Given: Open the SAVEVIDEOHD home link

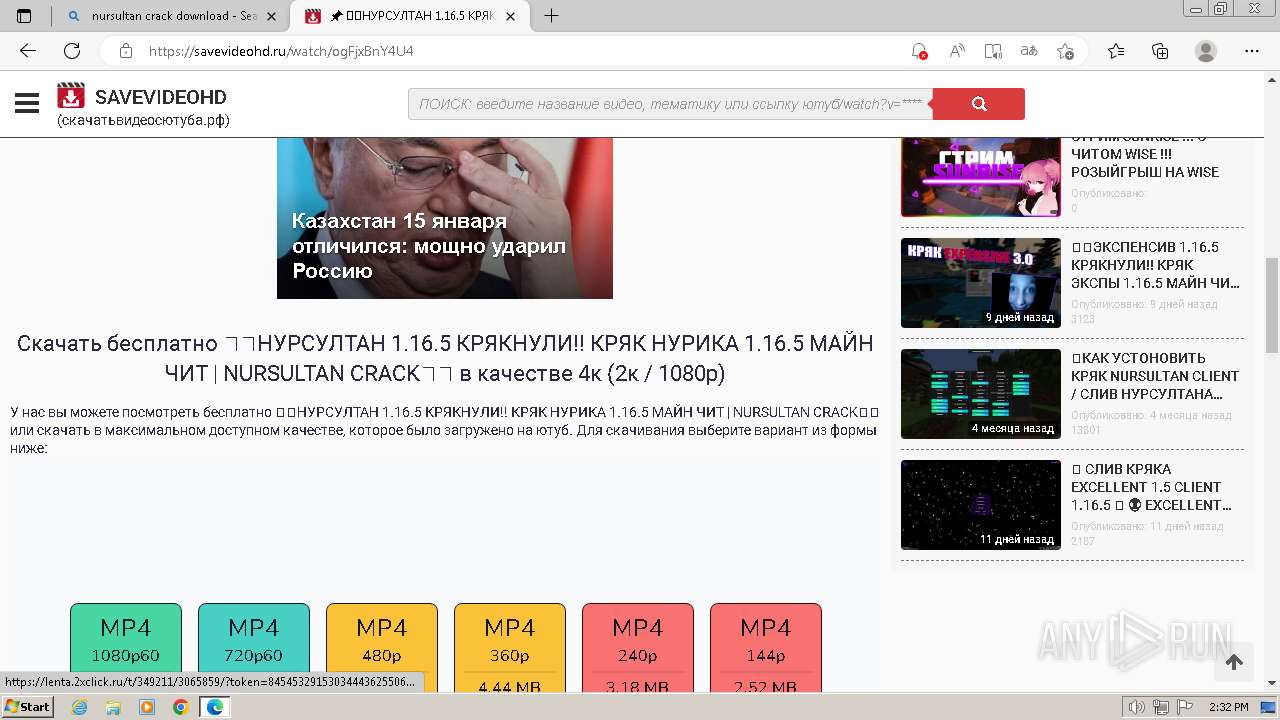Looking at the screenshot, I should [x=161, y=97].
